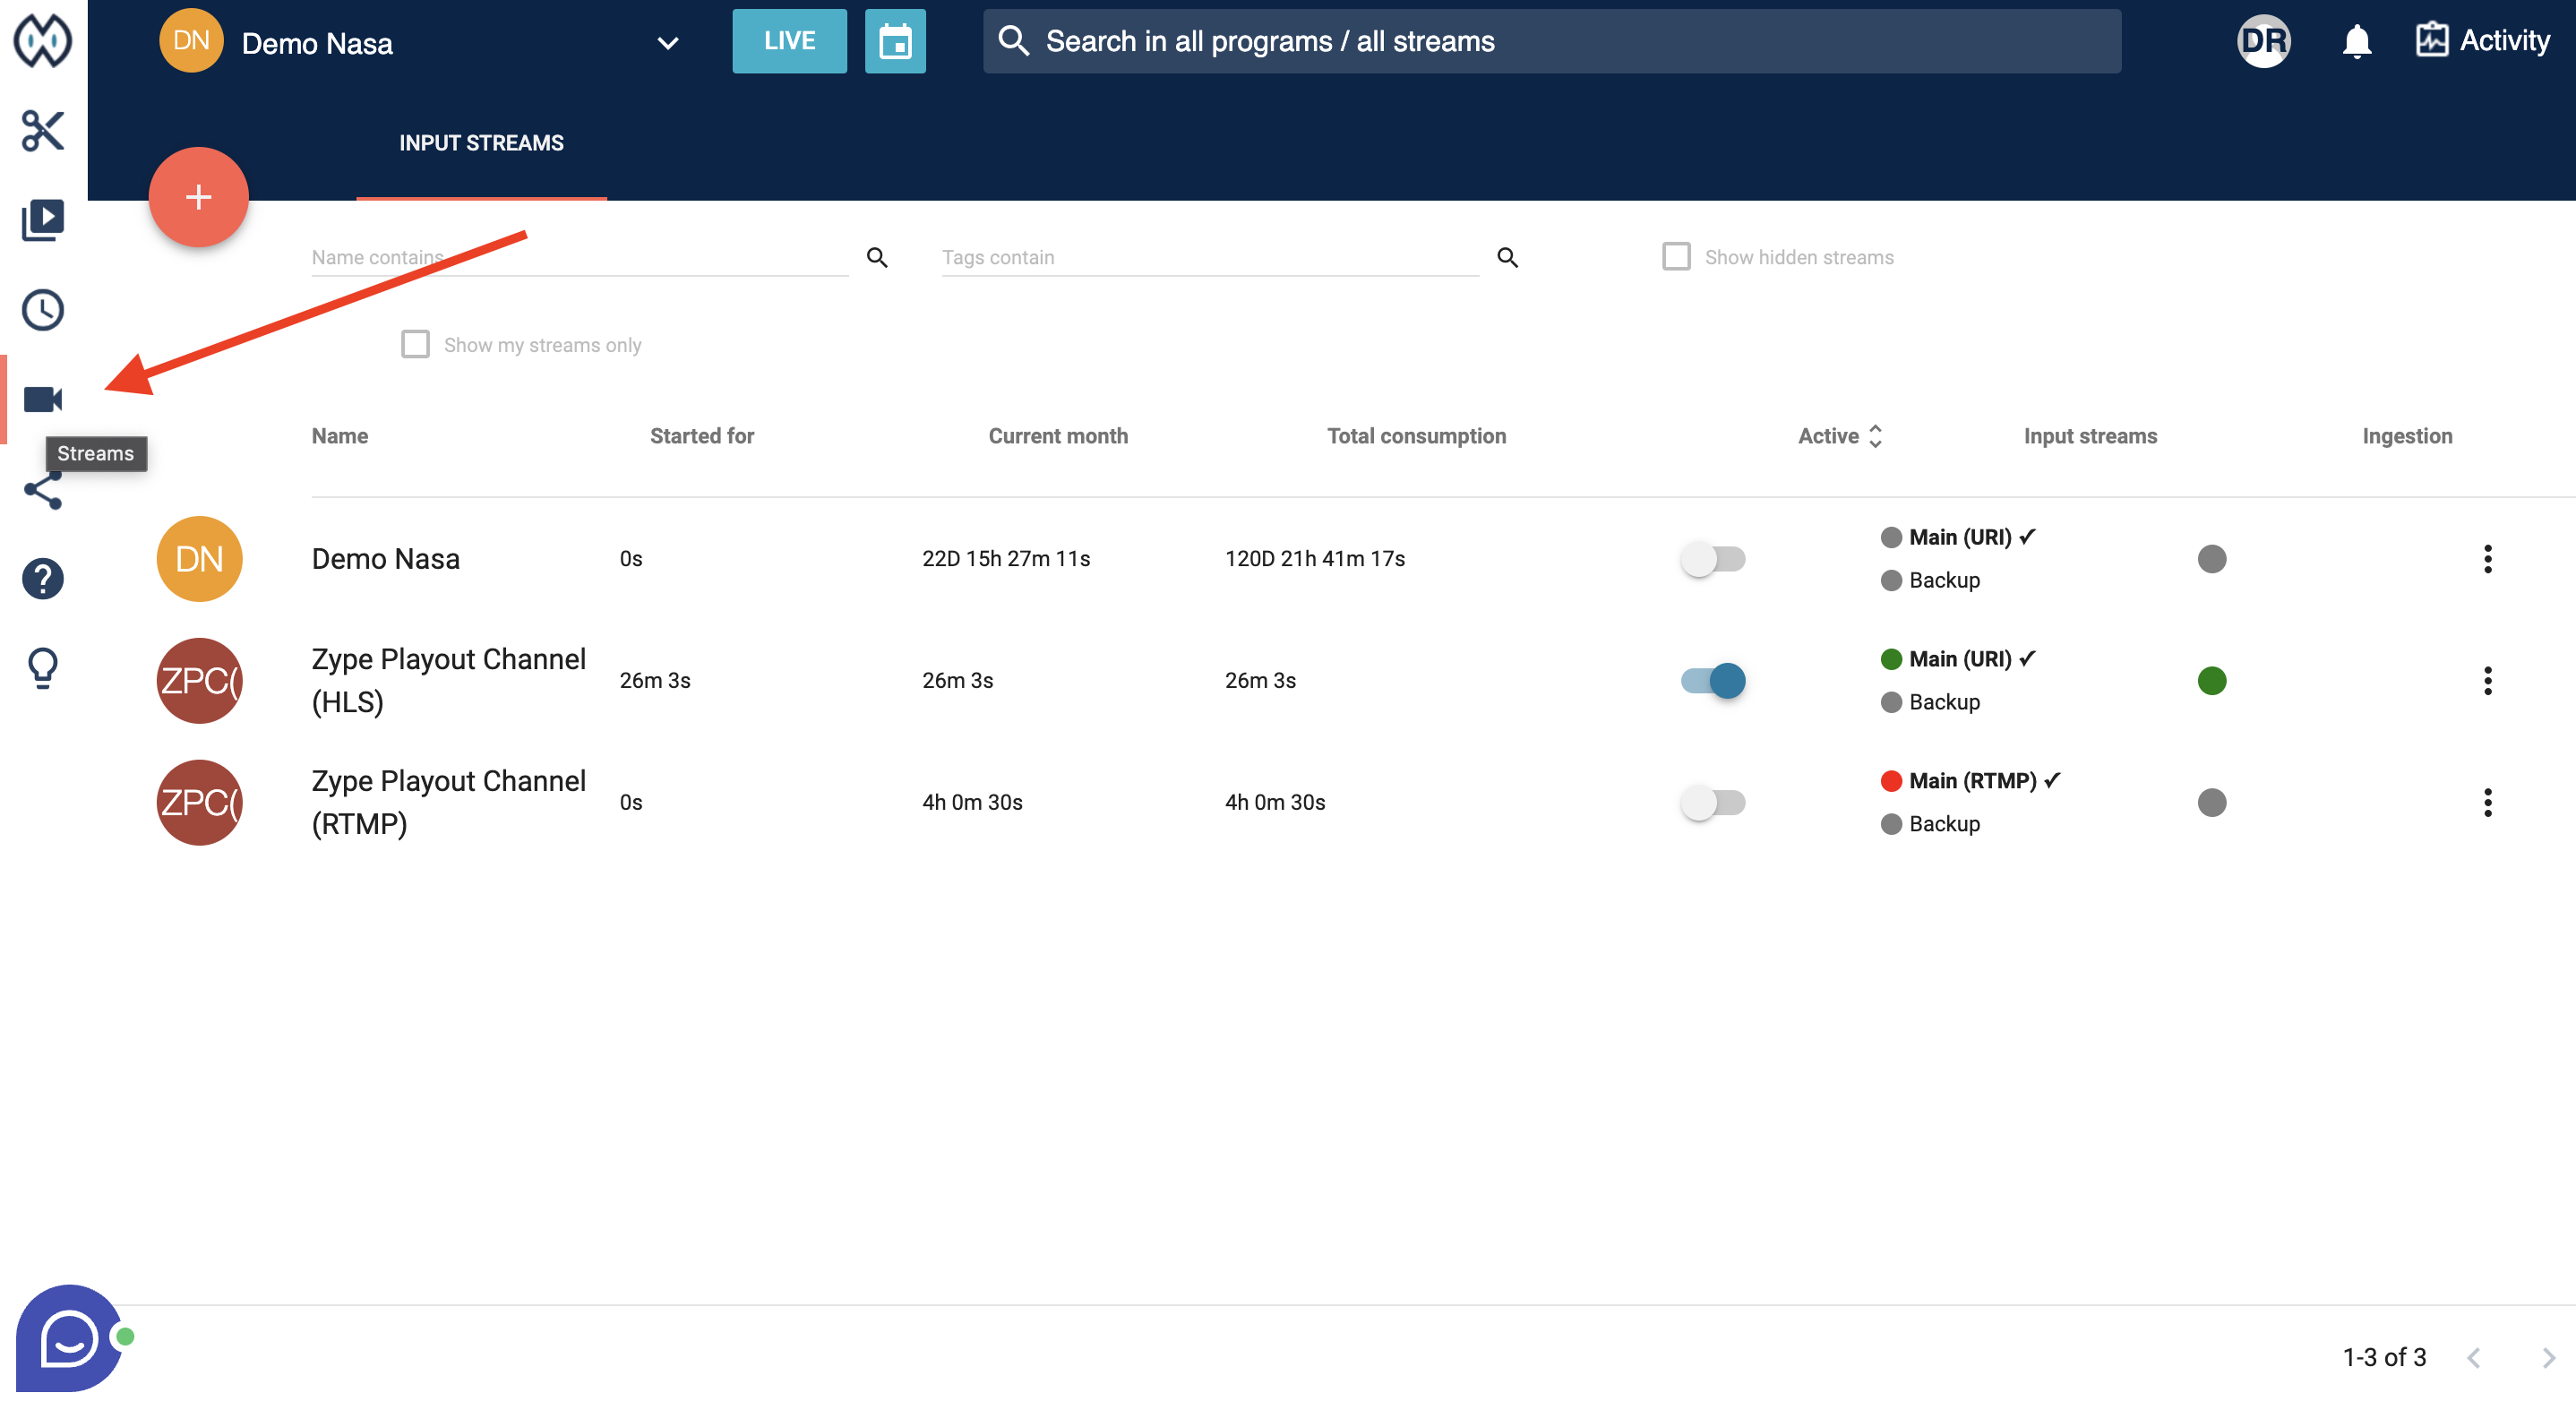The height and width of the screenshot is (1410, 2576).
Task: Click the ZPC avatar of the HLS channel
Action: click(x=199, y=680)
